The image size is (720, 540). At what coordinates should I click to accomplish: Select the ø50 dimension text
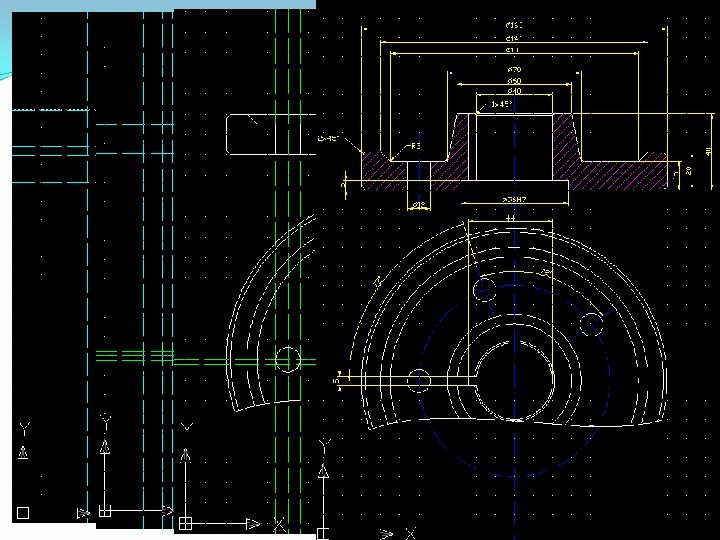514,81
